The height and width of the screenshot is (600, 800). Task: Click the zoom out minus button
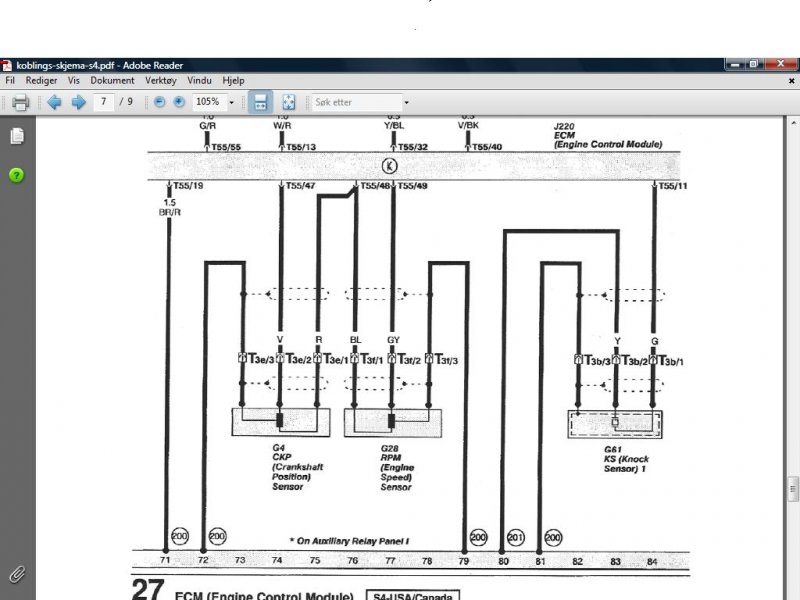(159, 102)
